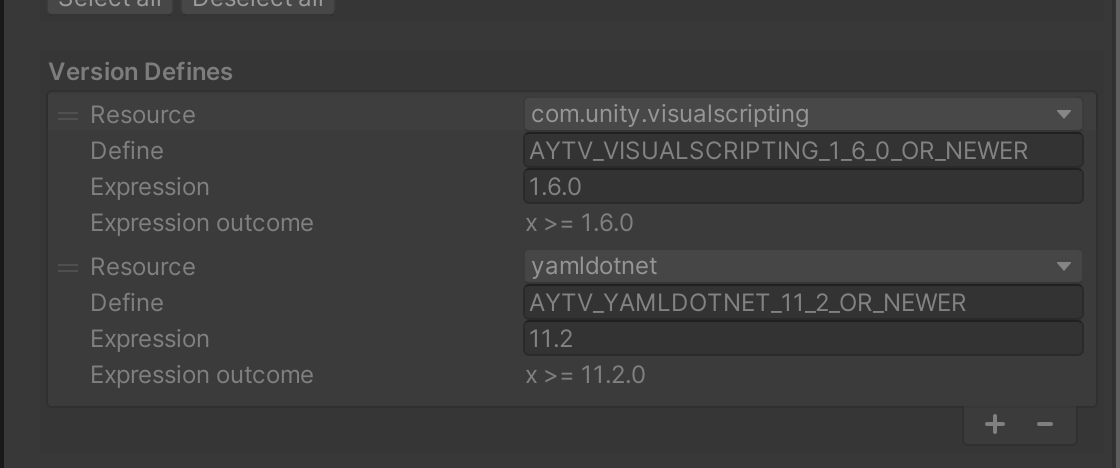Click the x >= 11.2.0 expression outcome
1120x468 pixels.
(586, 375)
